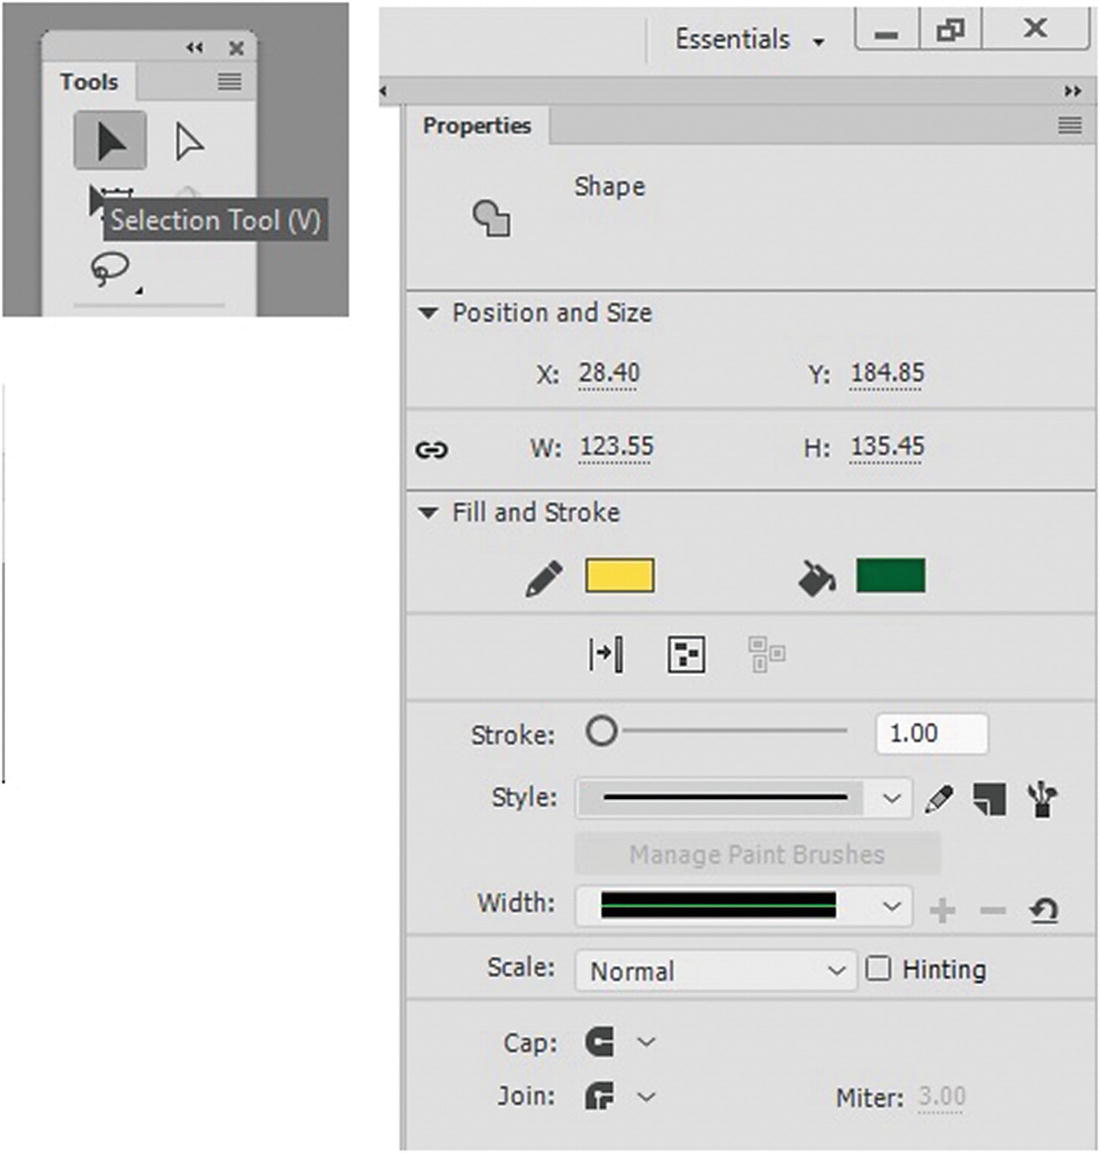Click the black squares pattern icon
1100x1153 pixels.
(686, 654)
